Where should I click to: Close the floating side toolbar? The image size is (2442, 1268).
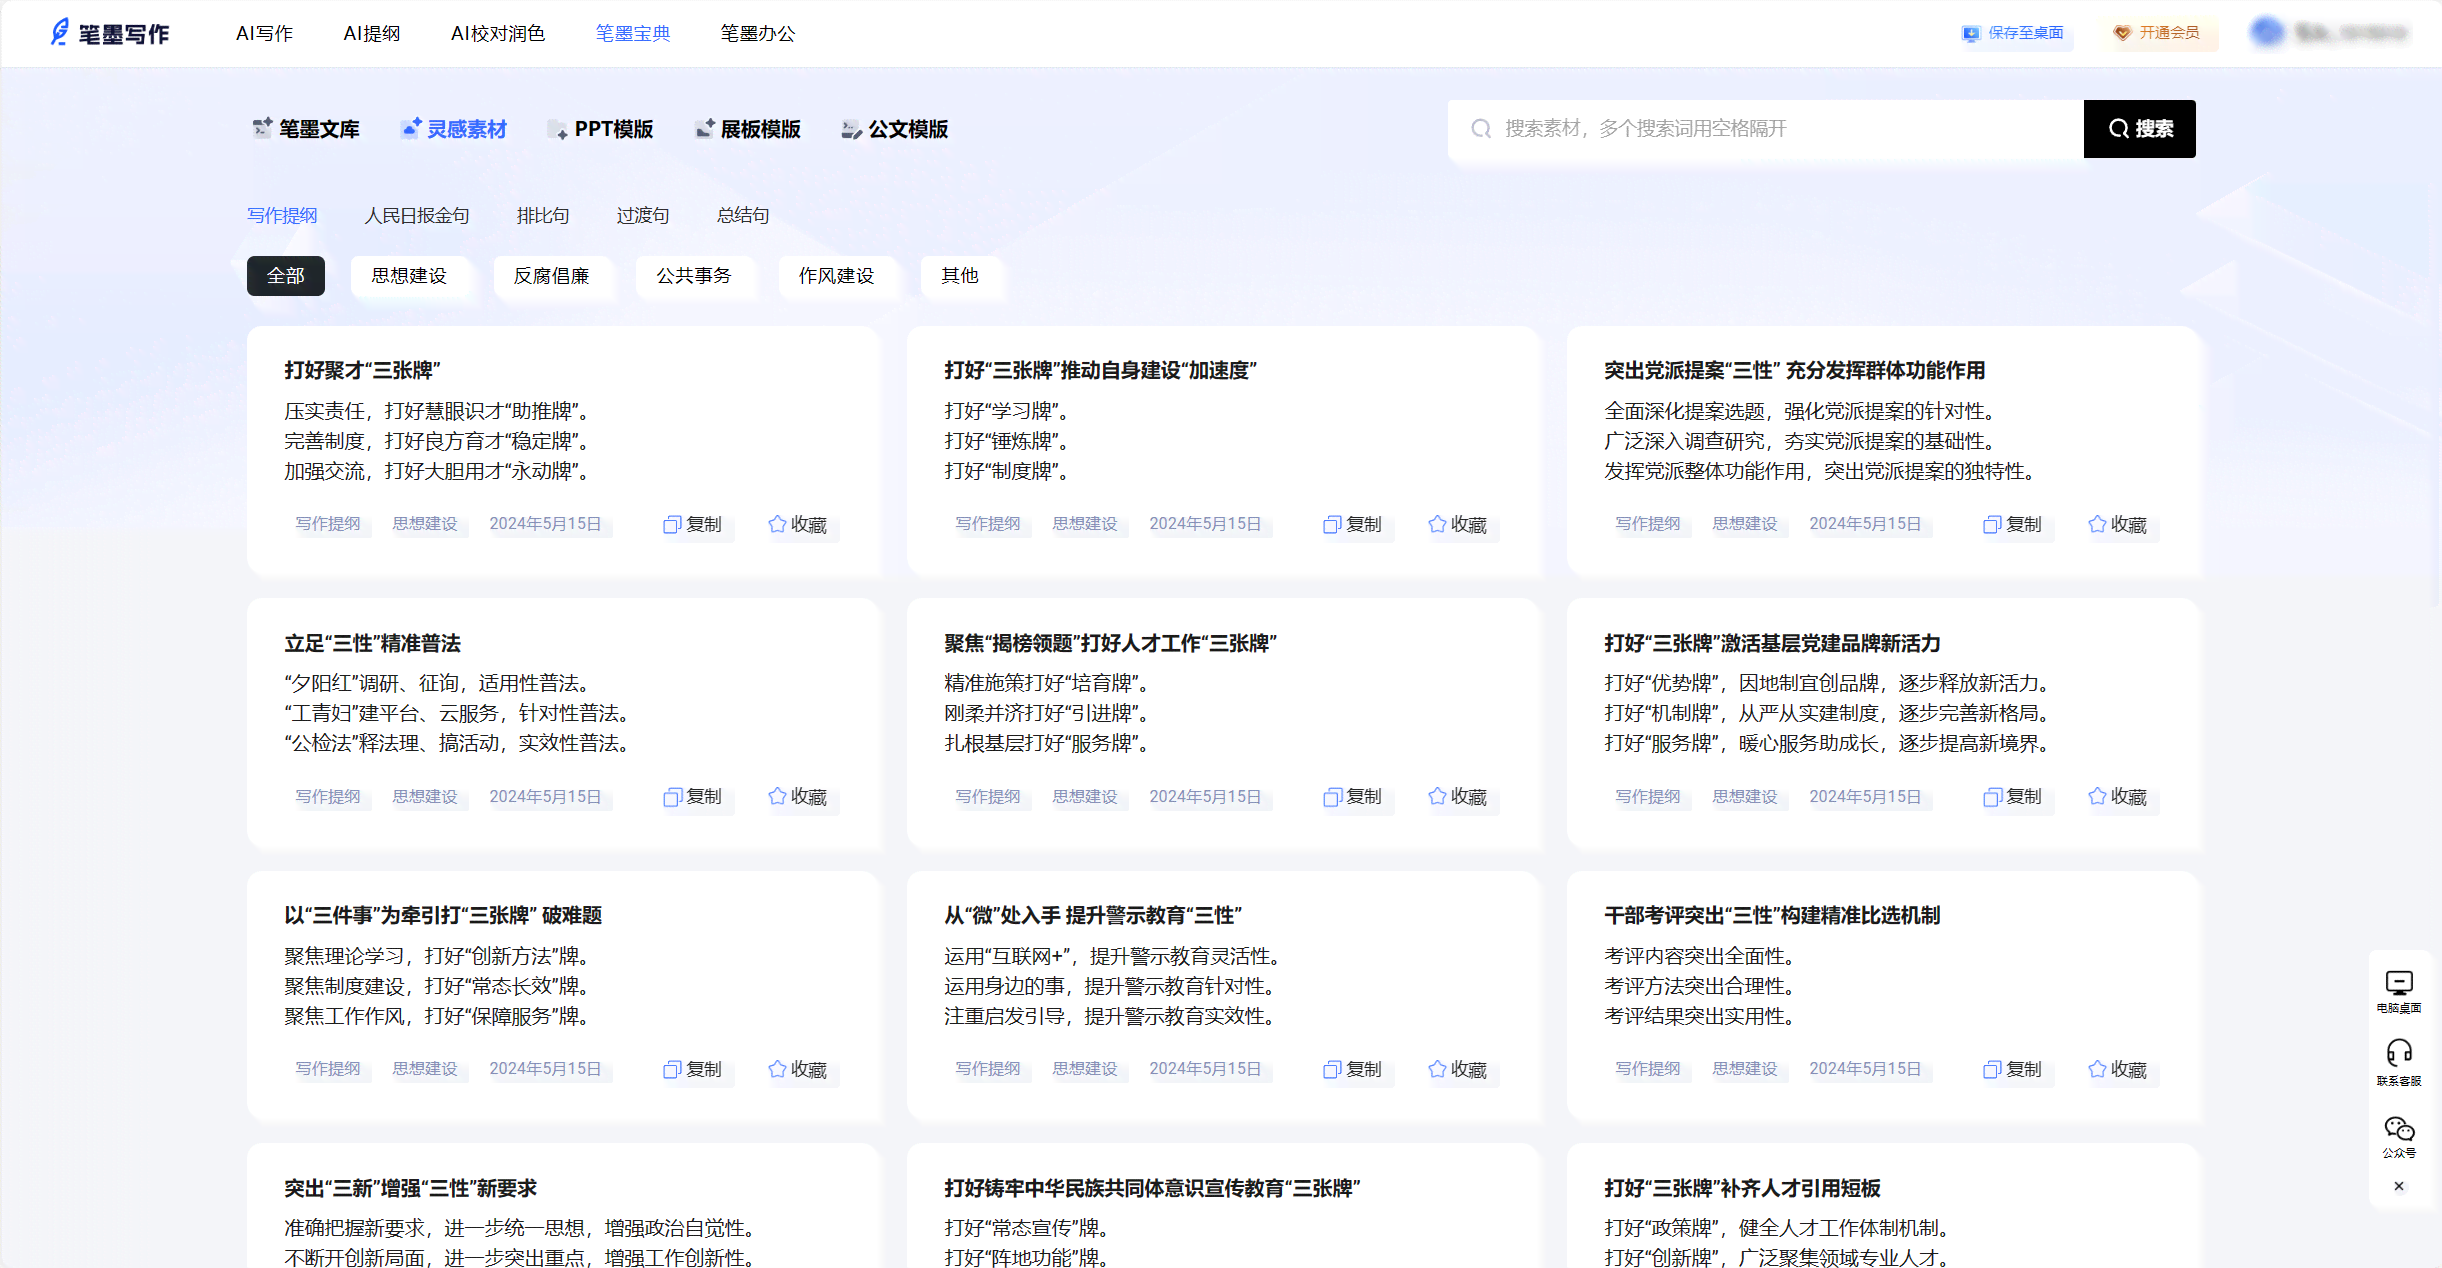pyautogui.click(x=2399, y=1186)
